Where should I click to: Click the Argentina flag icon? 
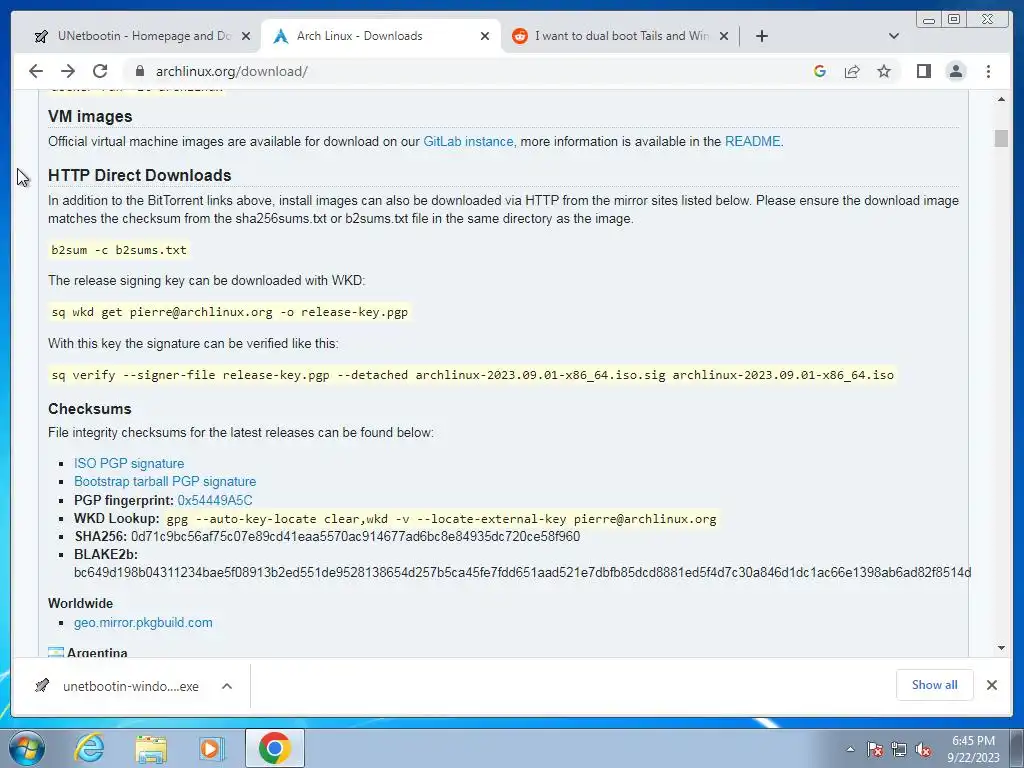pyautogui.click(x=56, y=652)
